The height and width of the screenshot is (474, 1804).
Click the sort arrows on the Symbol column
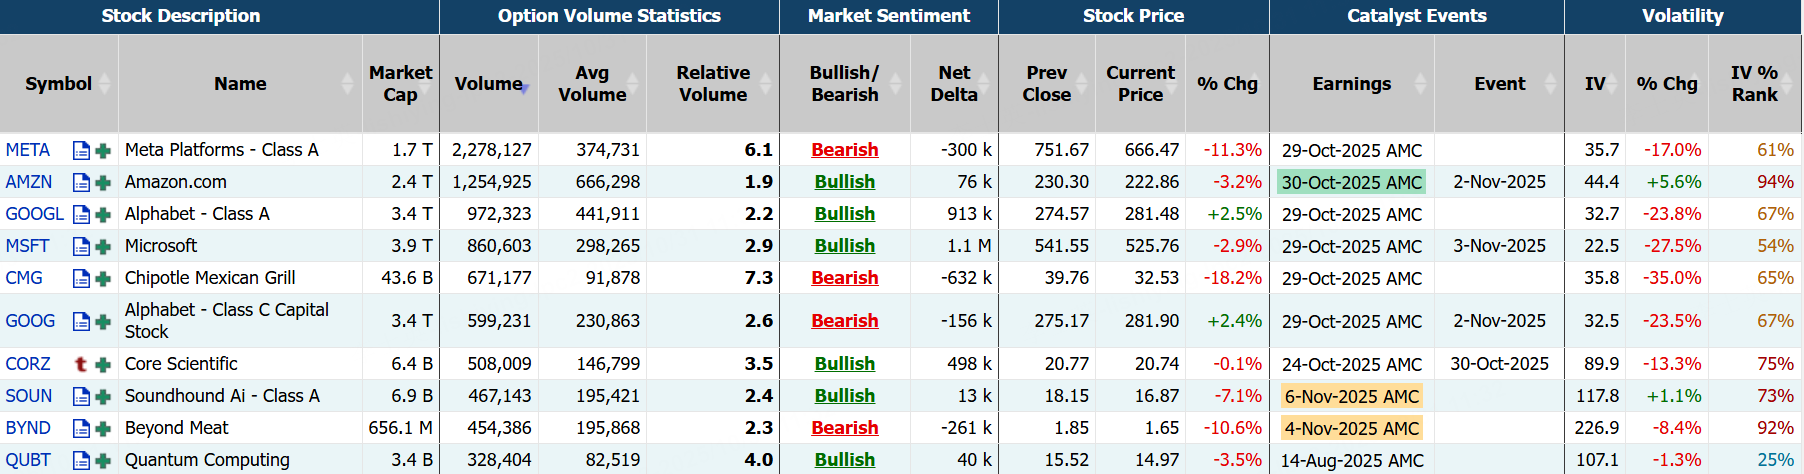click(x=105, y=84)
